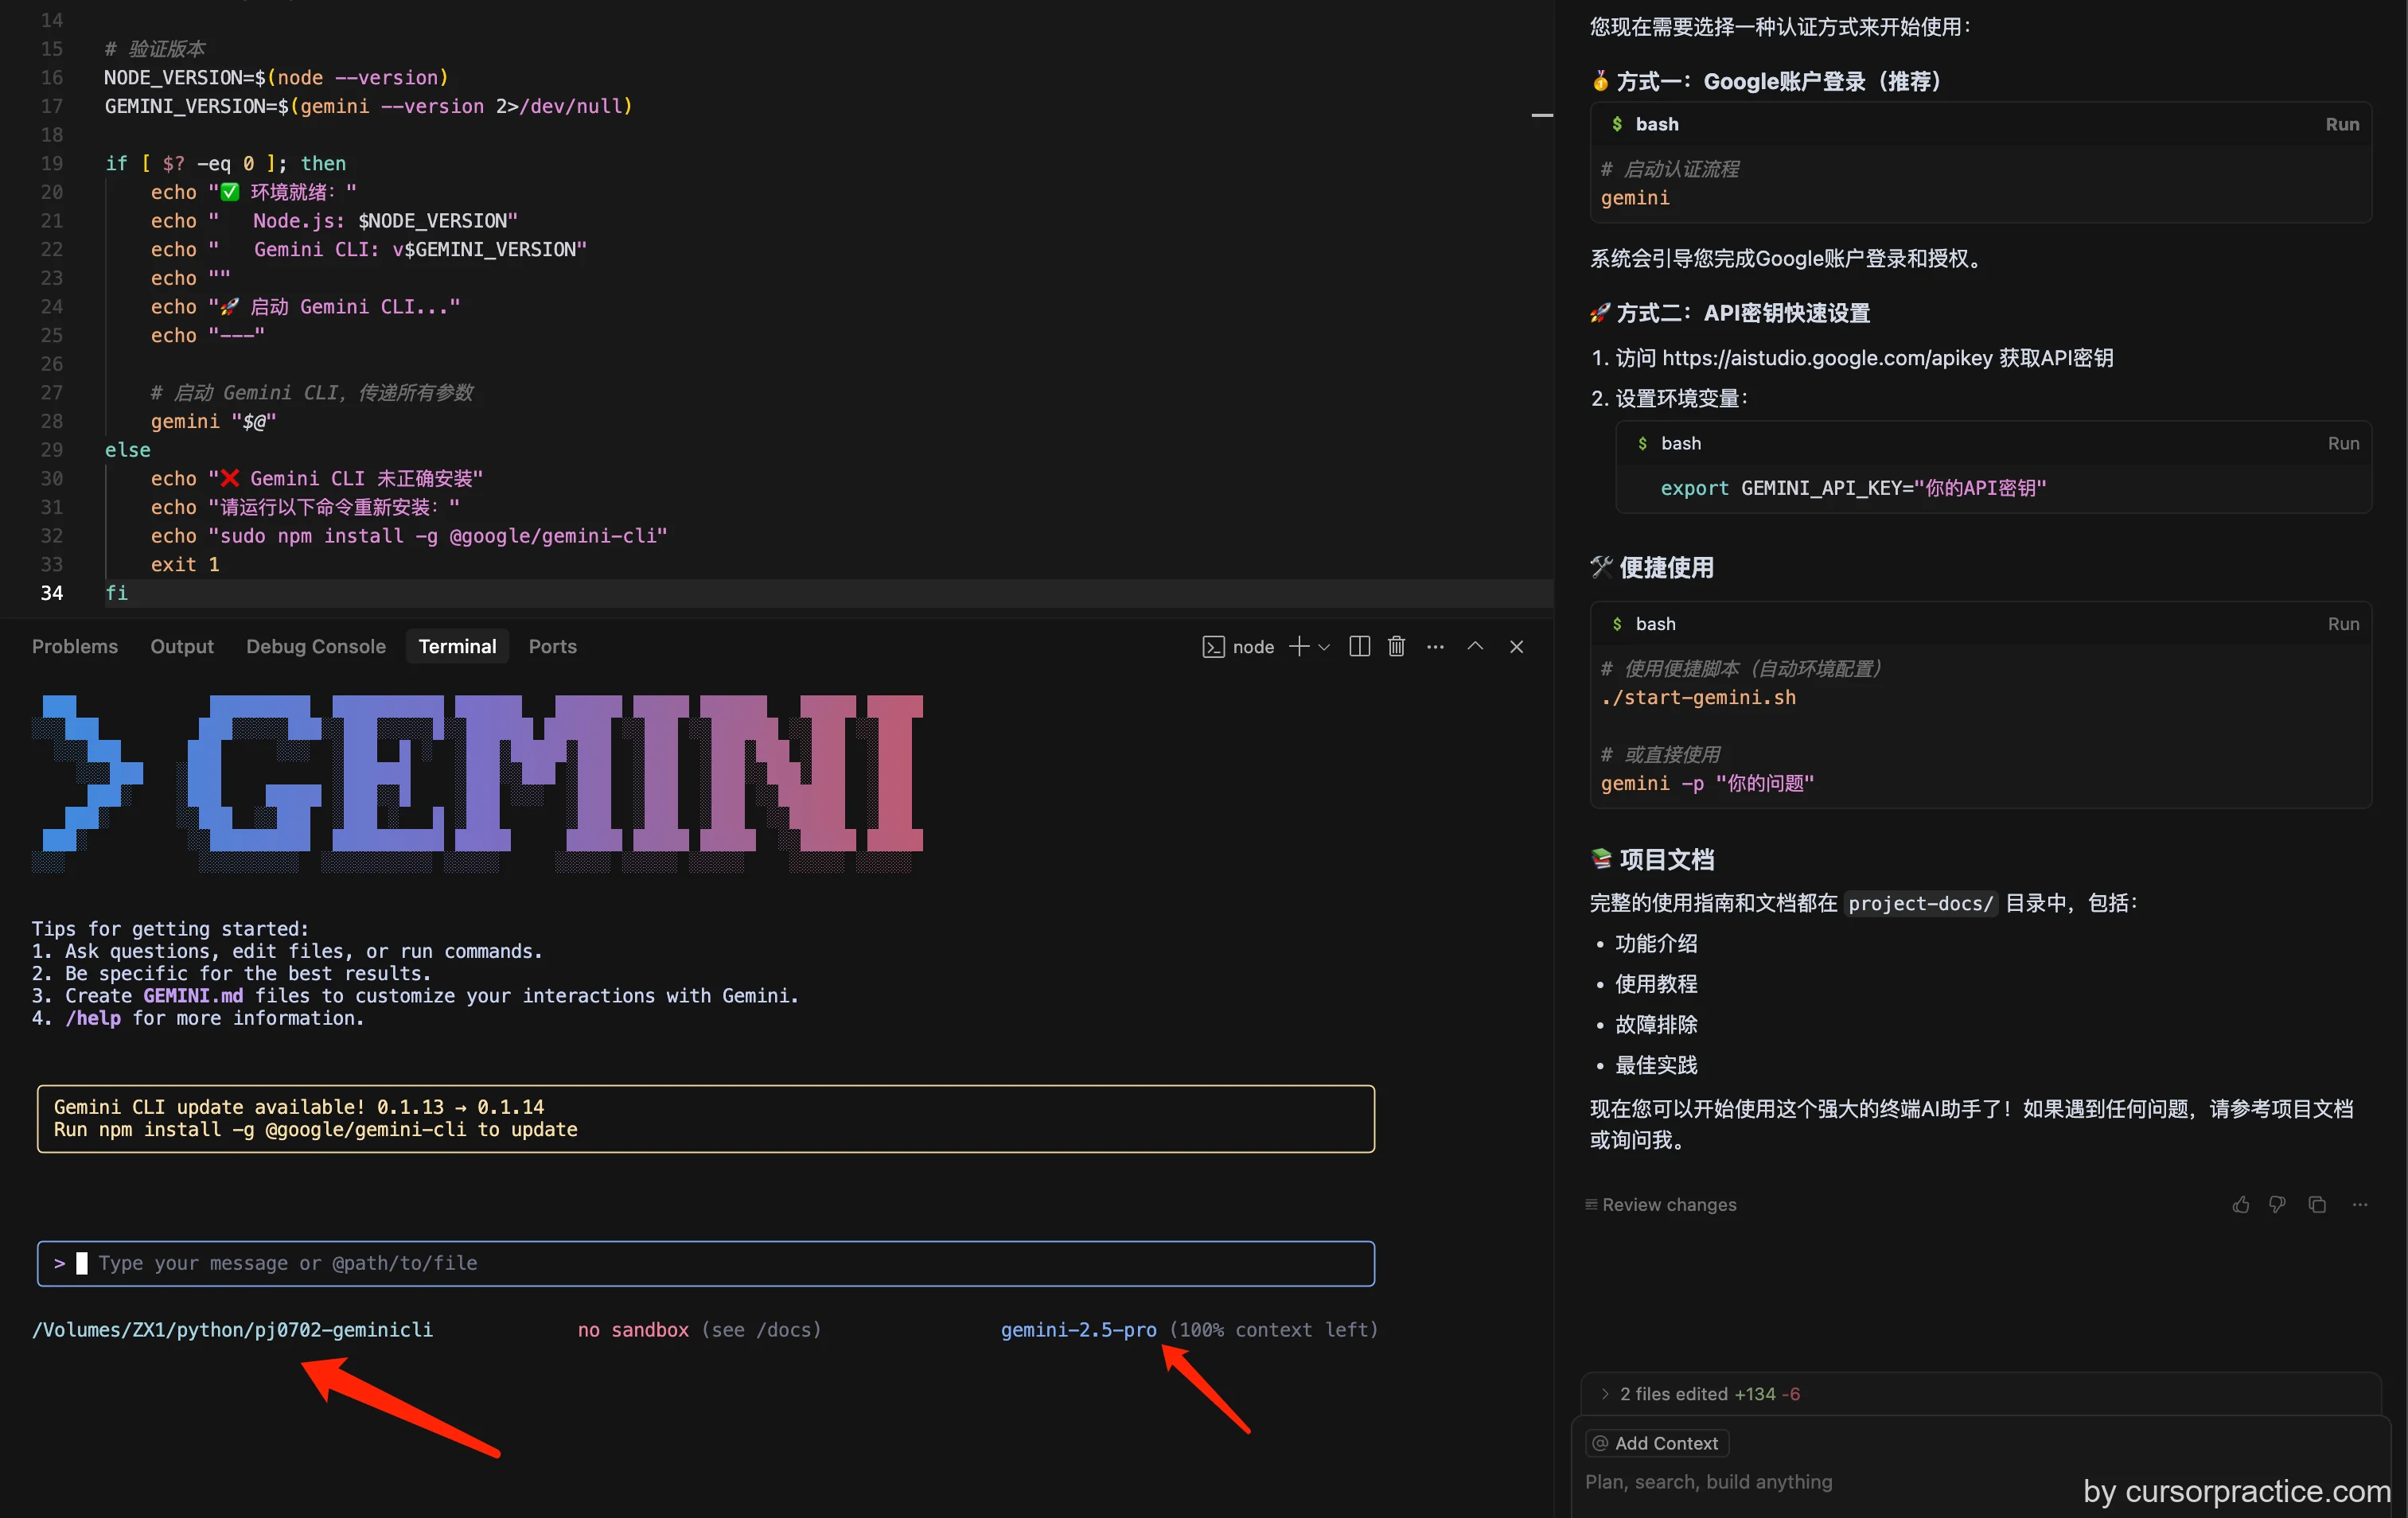Run the start-gemini.sh bash snippet
This screenshot has width=2408, height=1518.
pyautogui.click(x=2343, y=623)
